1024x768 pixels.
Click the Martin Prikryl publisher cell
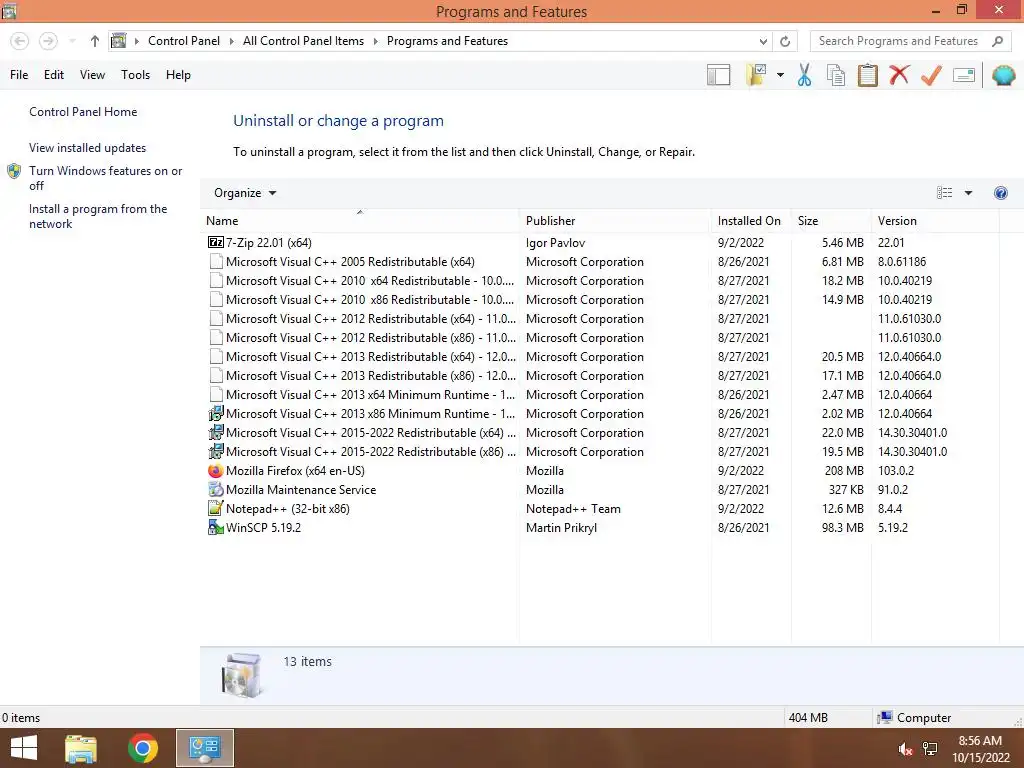(x=561, y=528)
